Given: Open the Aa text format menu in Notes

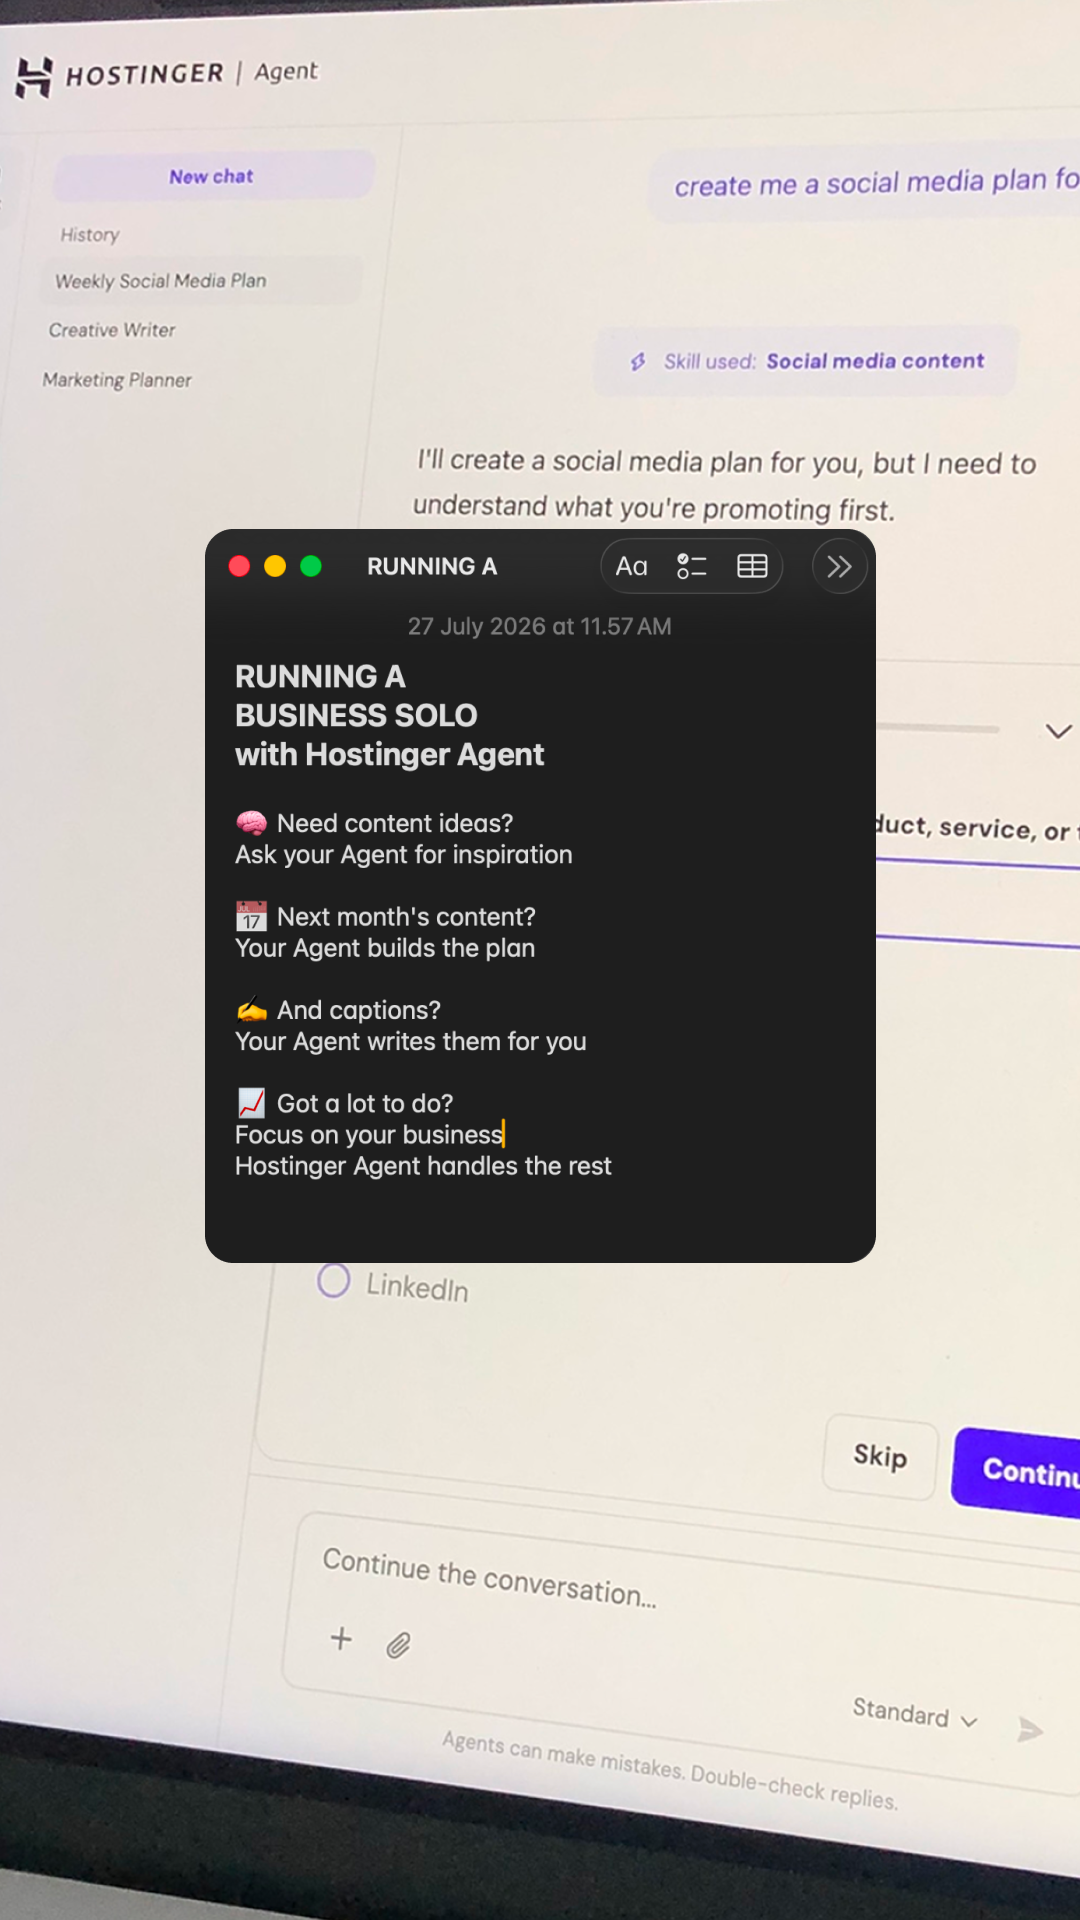Looking at the screenshot, I should point(632,566).
